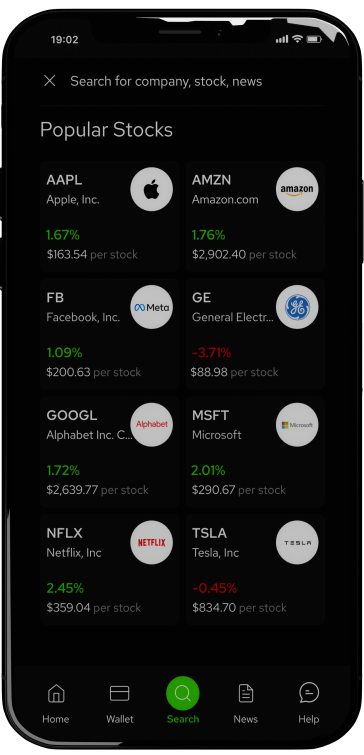Select the green Search tab button
The image size is (364, 755).
182,693
